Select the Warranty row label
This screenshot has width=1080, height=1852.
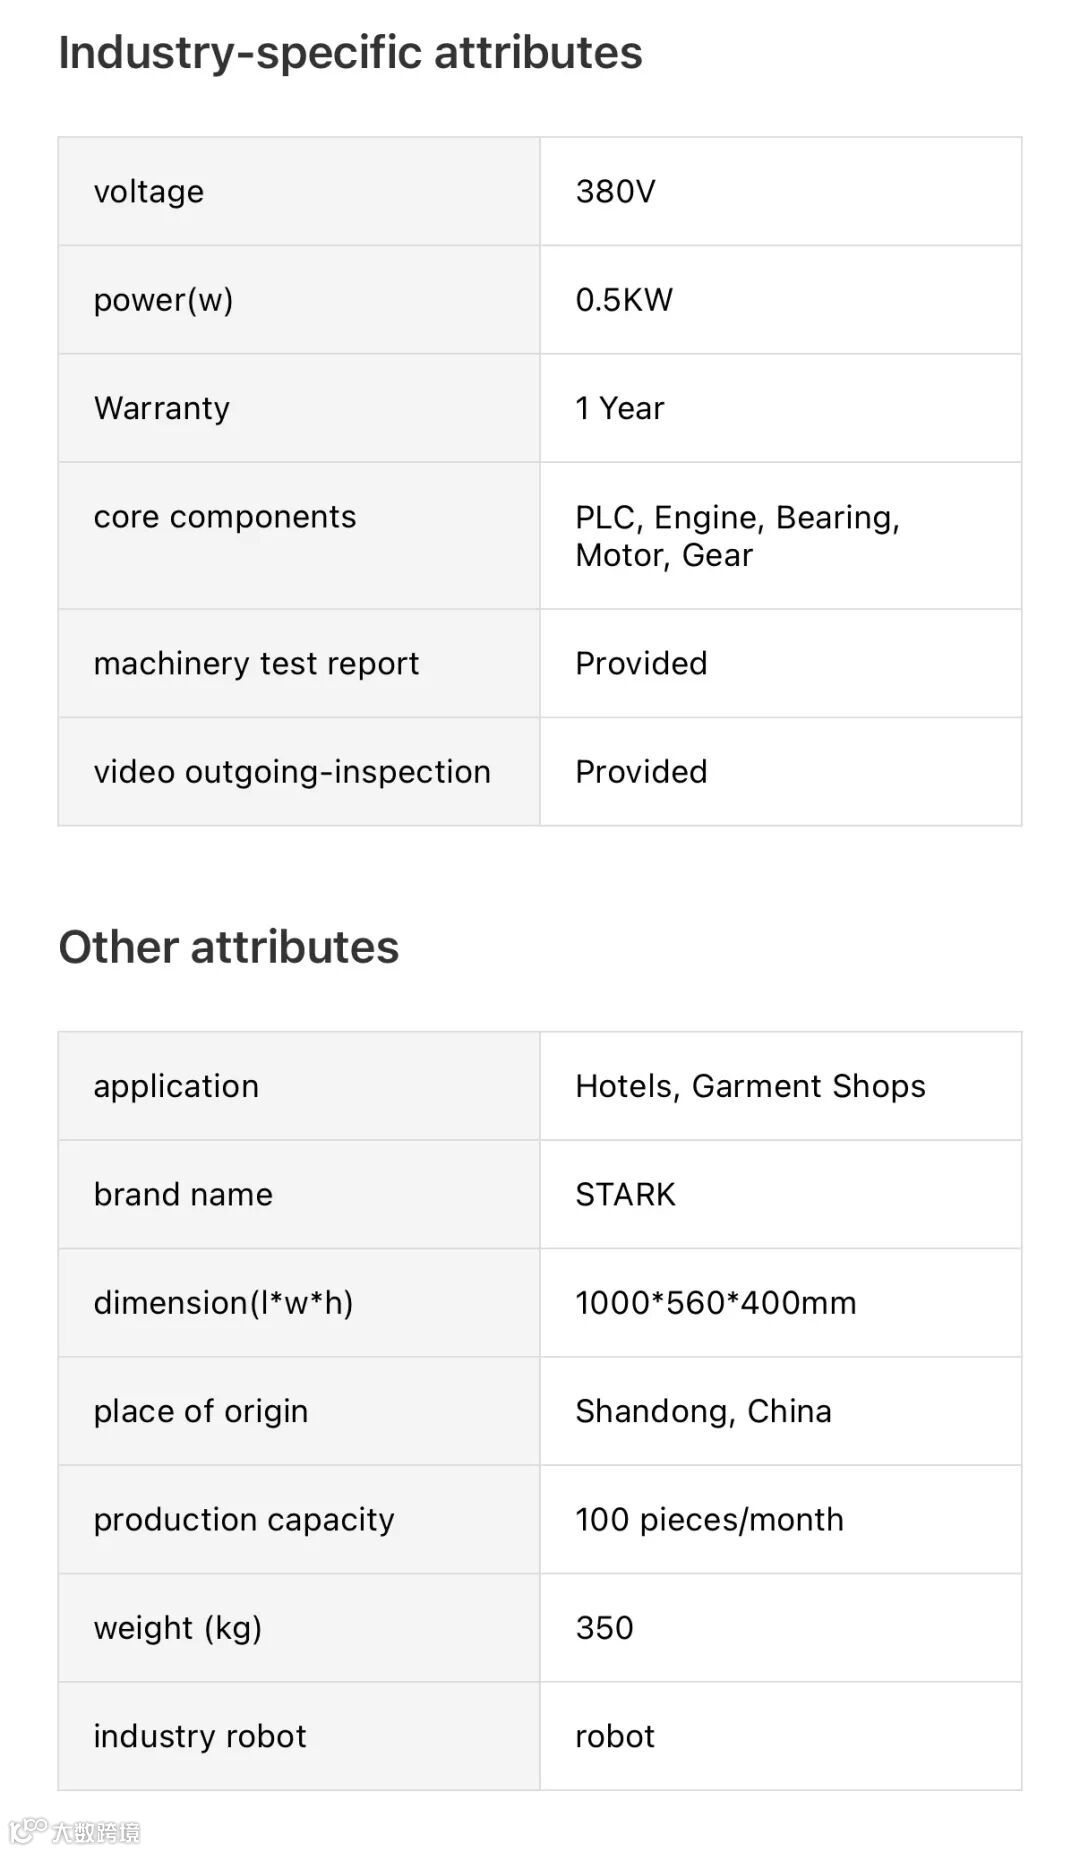pos(162,408)
